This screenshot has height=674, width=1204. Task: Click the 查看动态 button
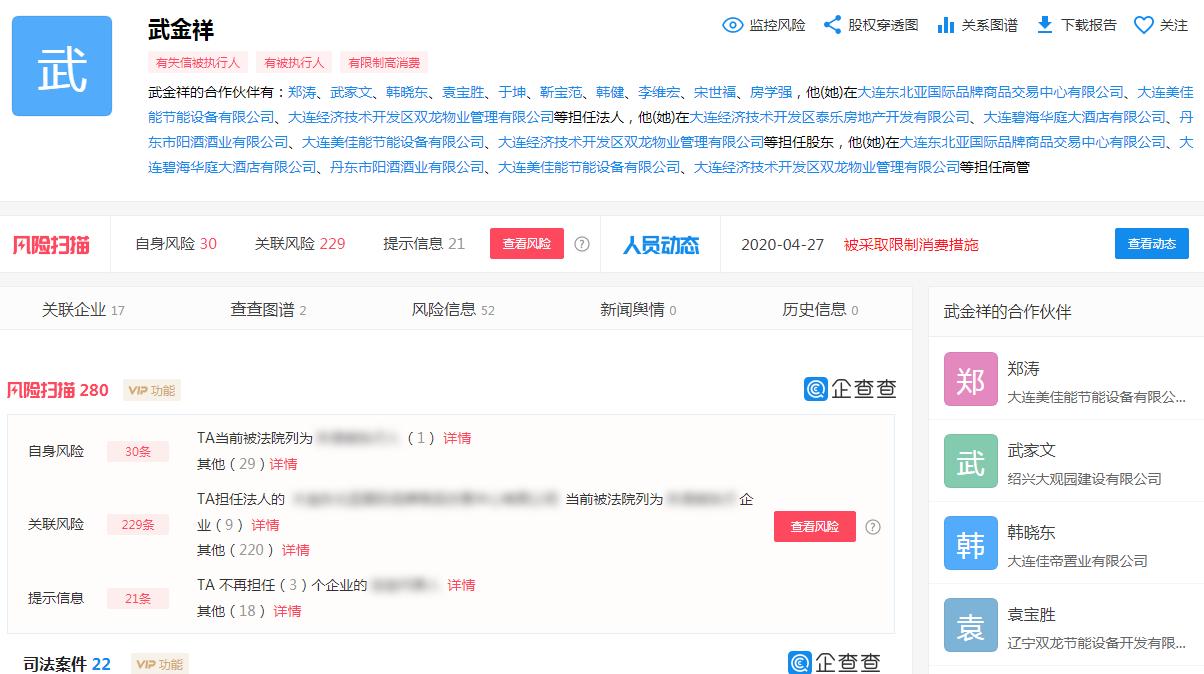pos(1151,243)
